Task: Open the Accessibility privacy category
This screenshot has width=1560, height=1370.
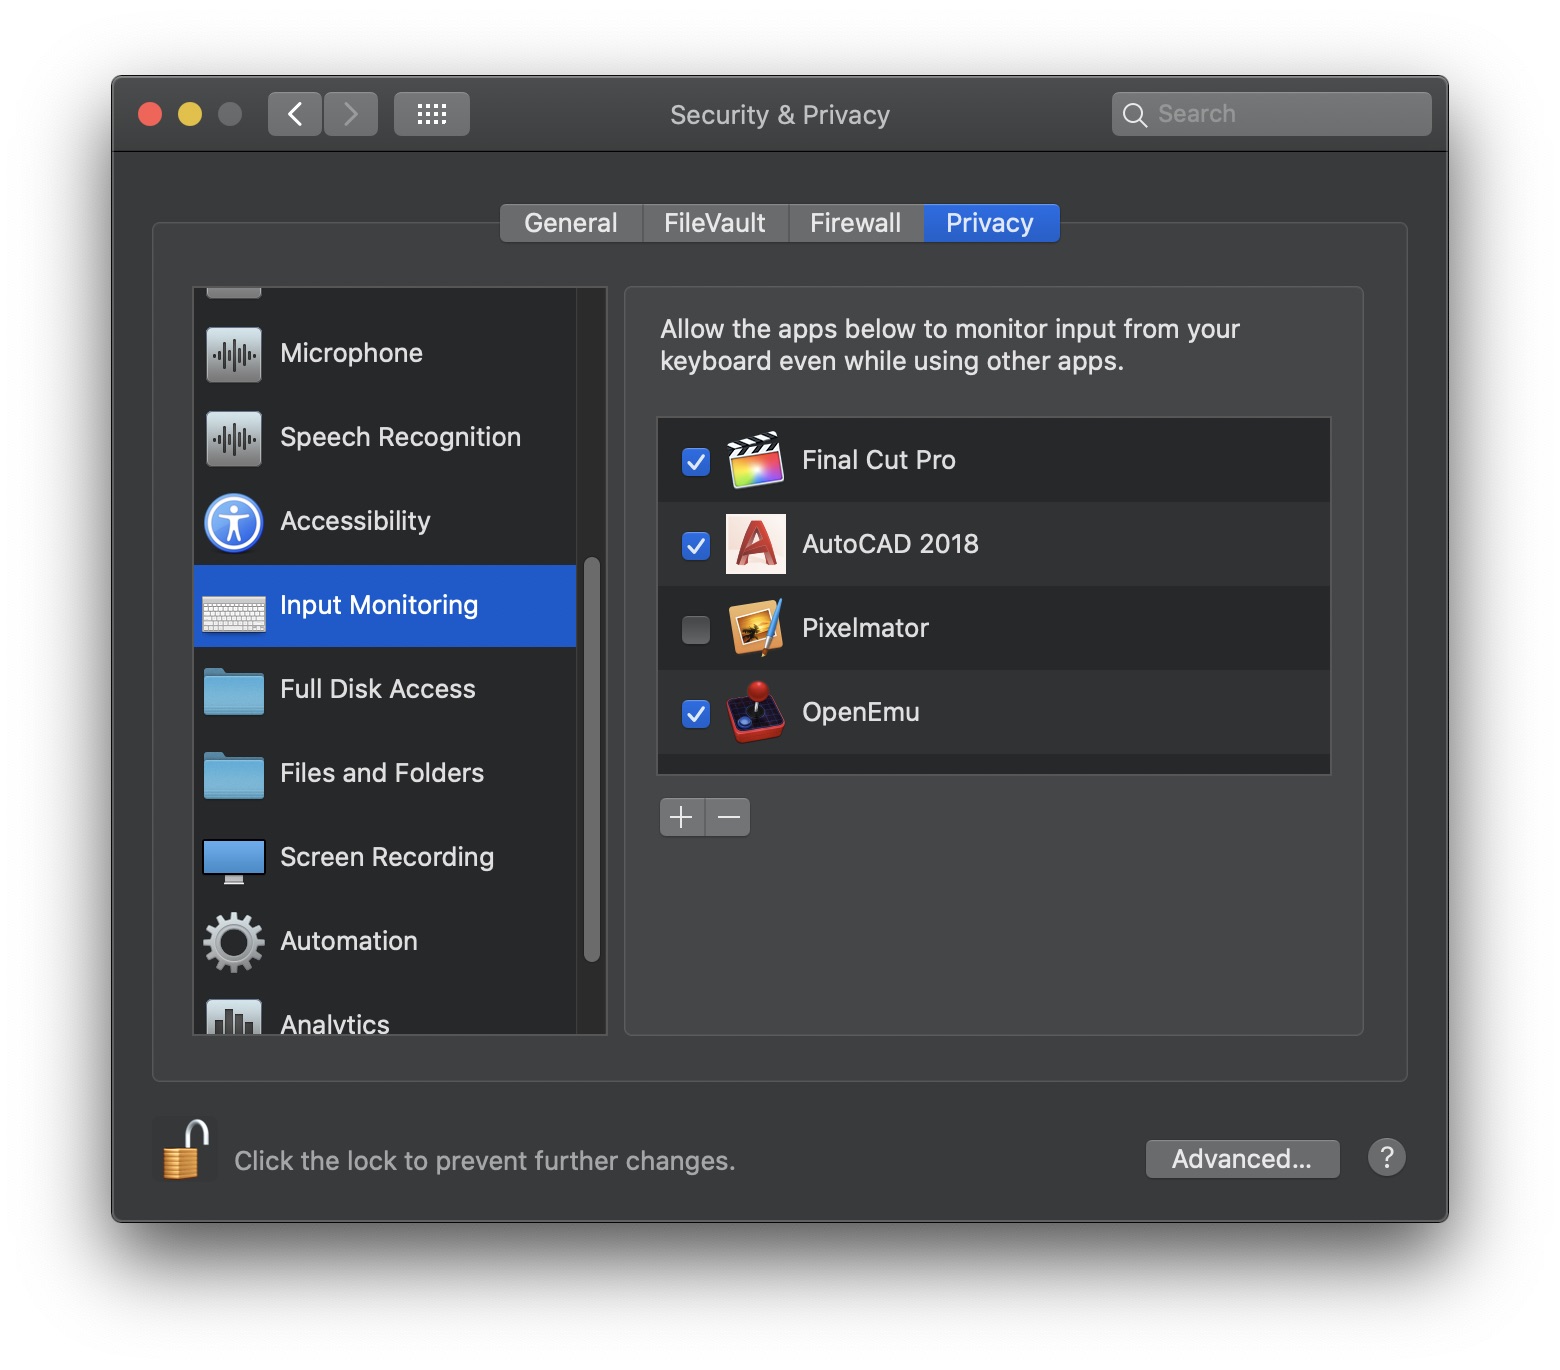Action: coord(385,522)
